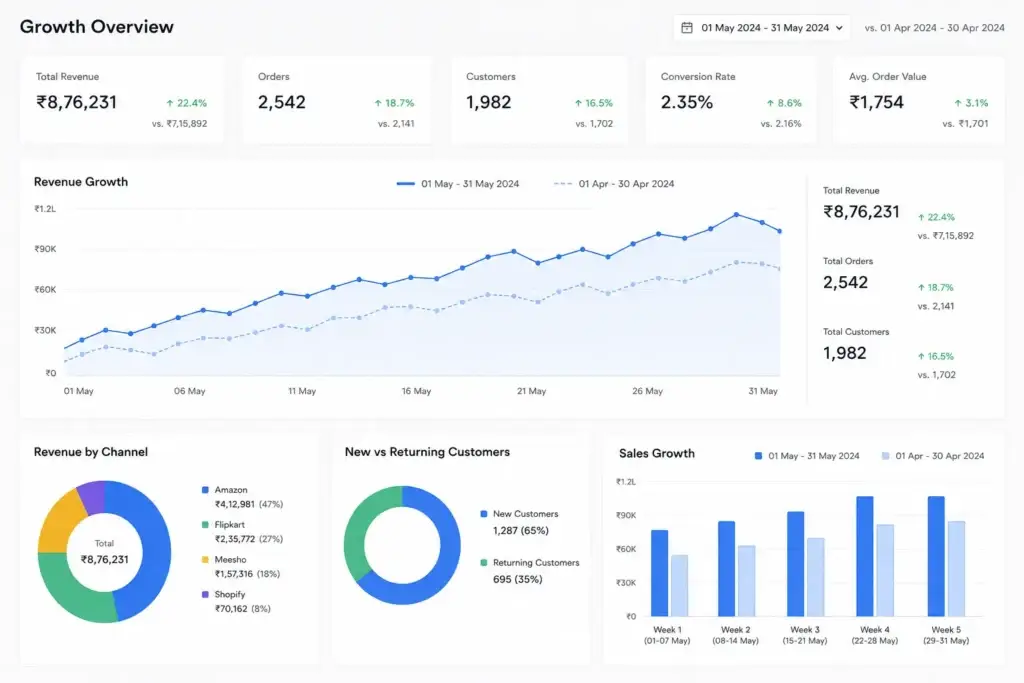Select the Orders 2,542 top card
This screenshot has width=1024, height=683.
coord(337,100)
